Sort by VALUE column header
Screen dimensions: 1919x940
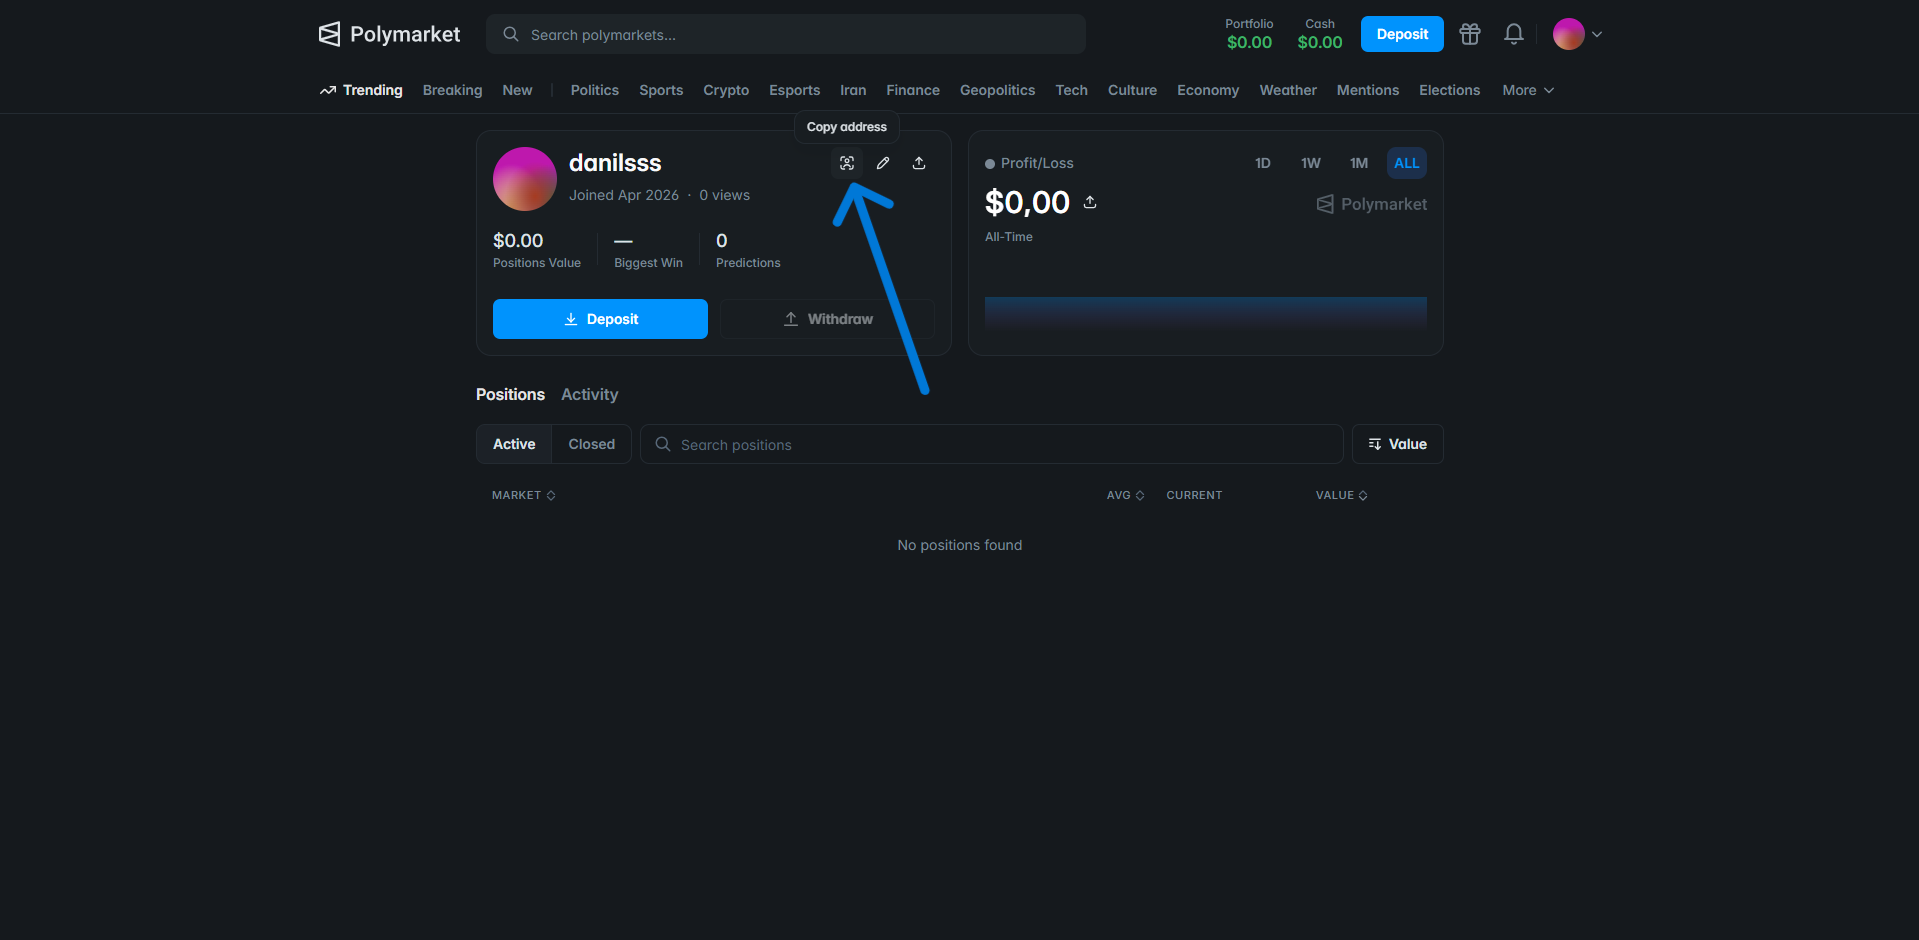1342,495
